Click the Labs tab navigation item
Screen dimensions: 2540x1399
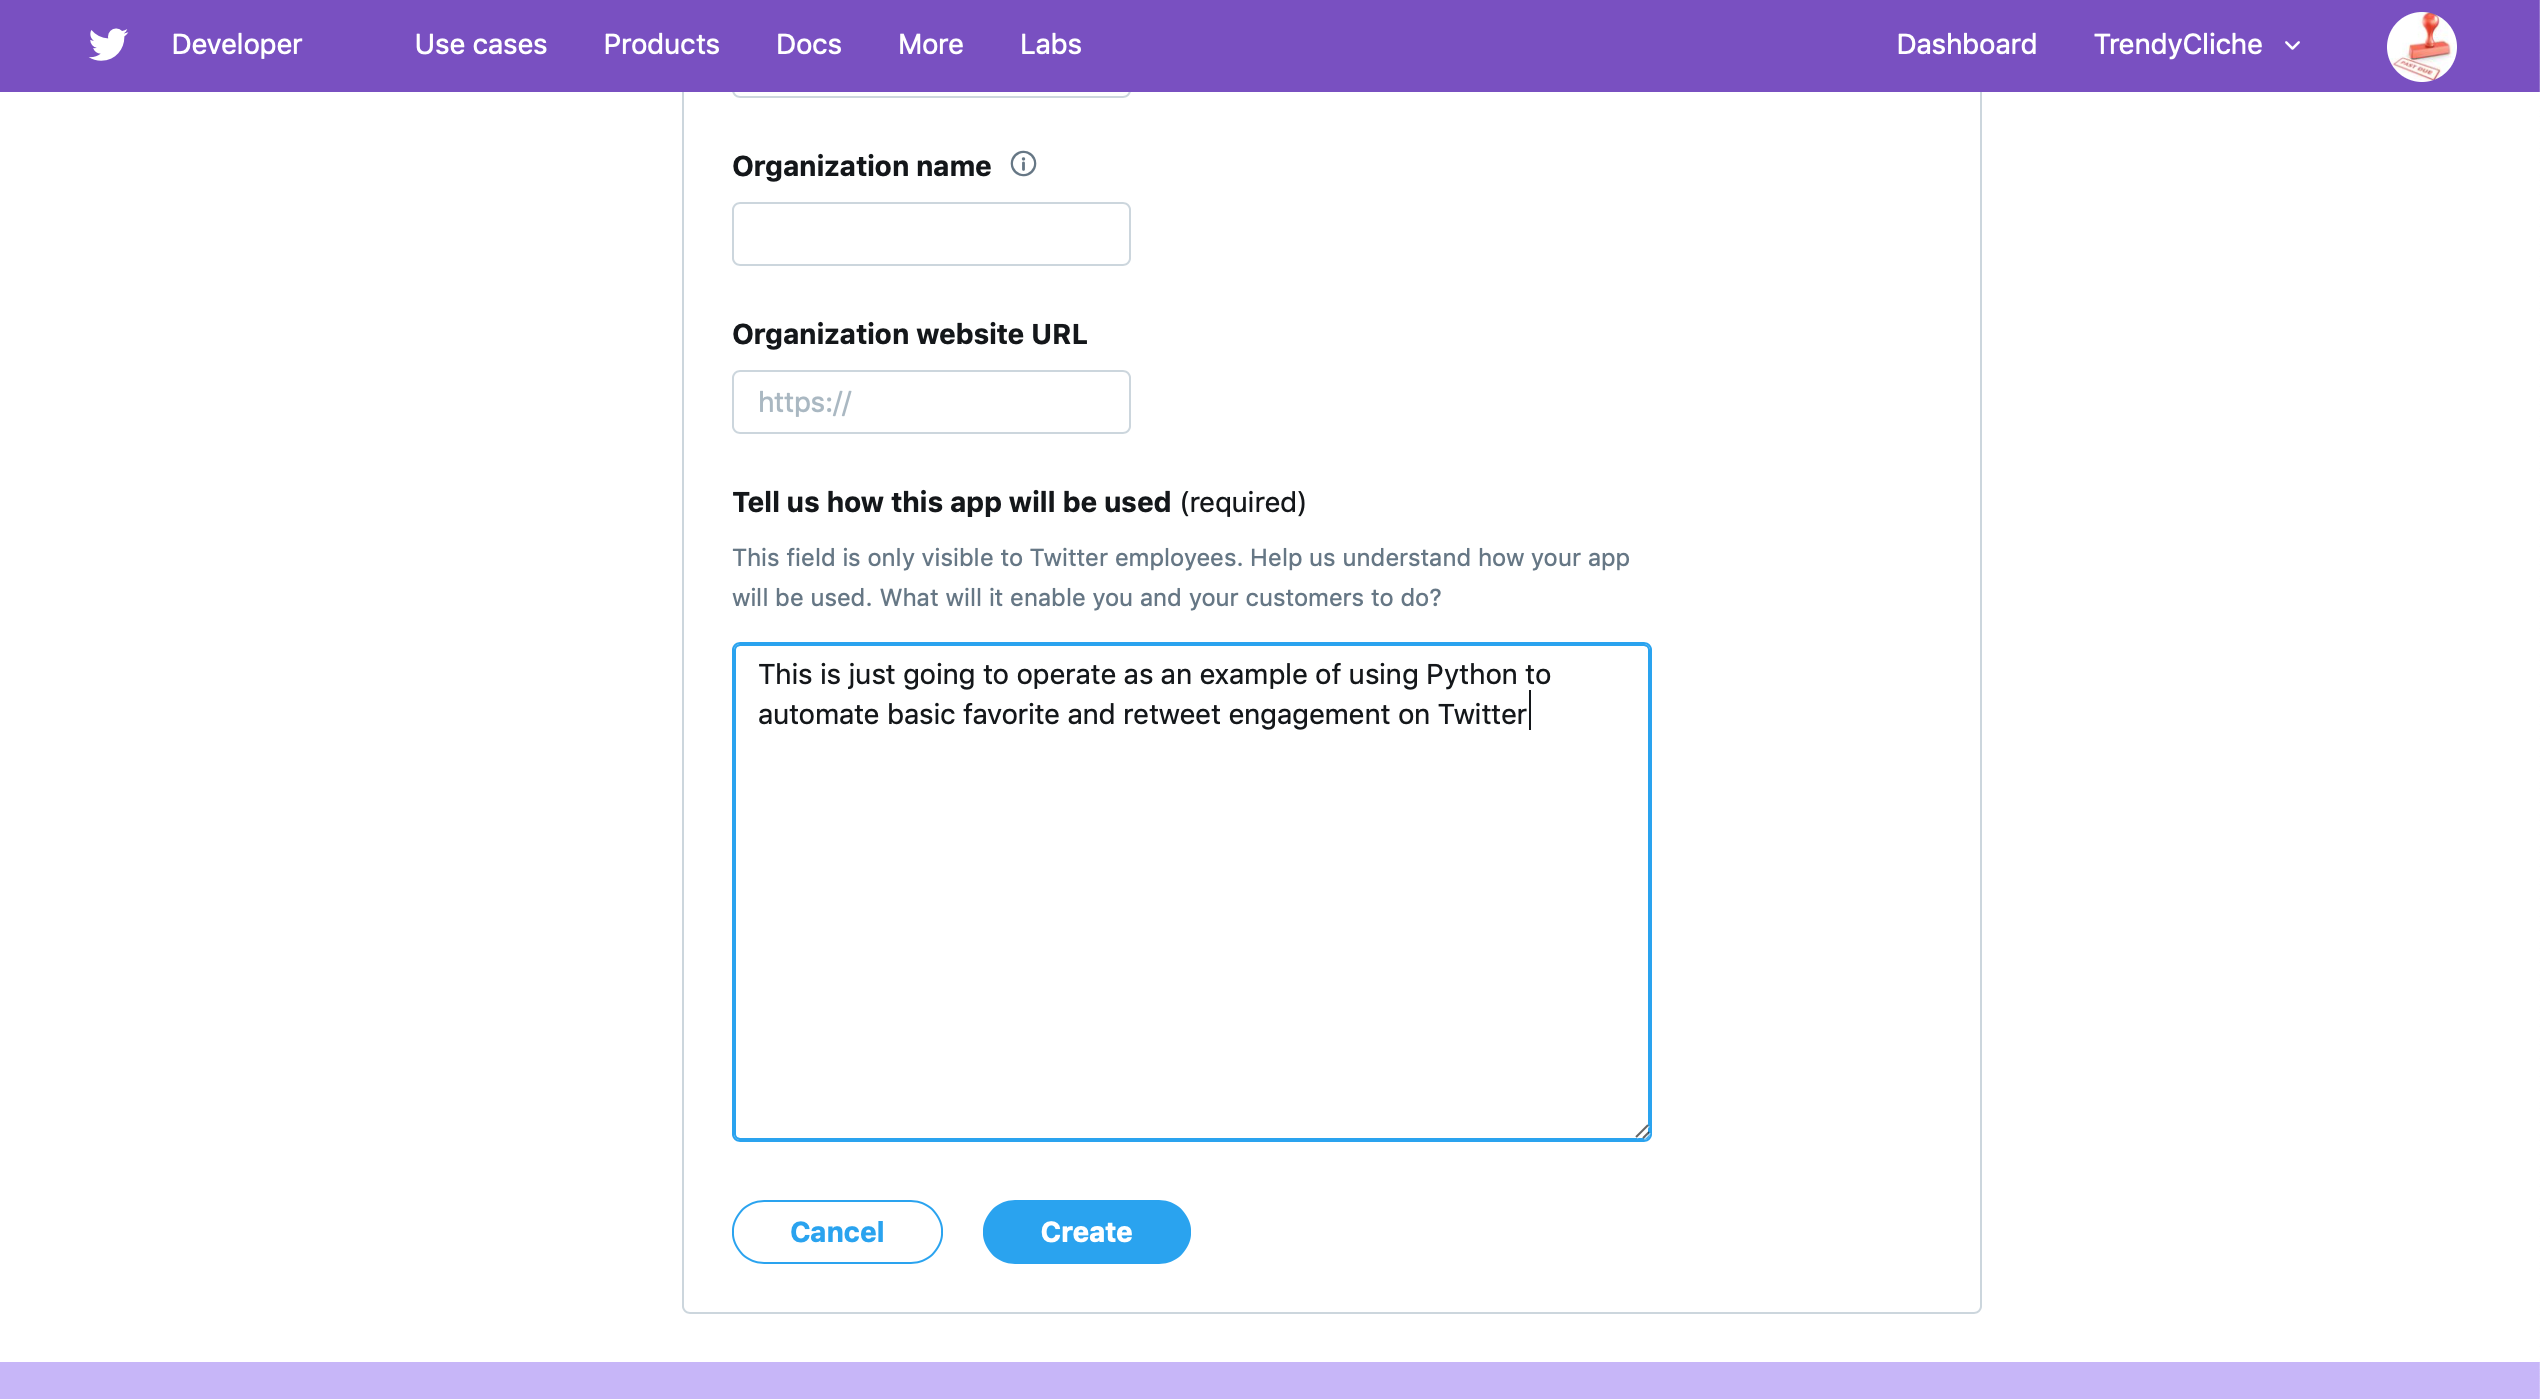(x=1050, y=43)
